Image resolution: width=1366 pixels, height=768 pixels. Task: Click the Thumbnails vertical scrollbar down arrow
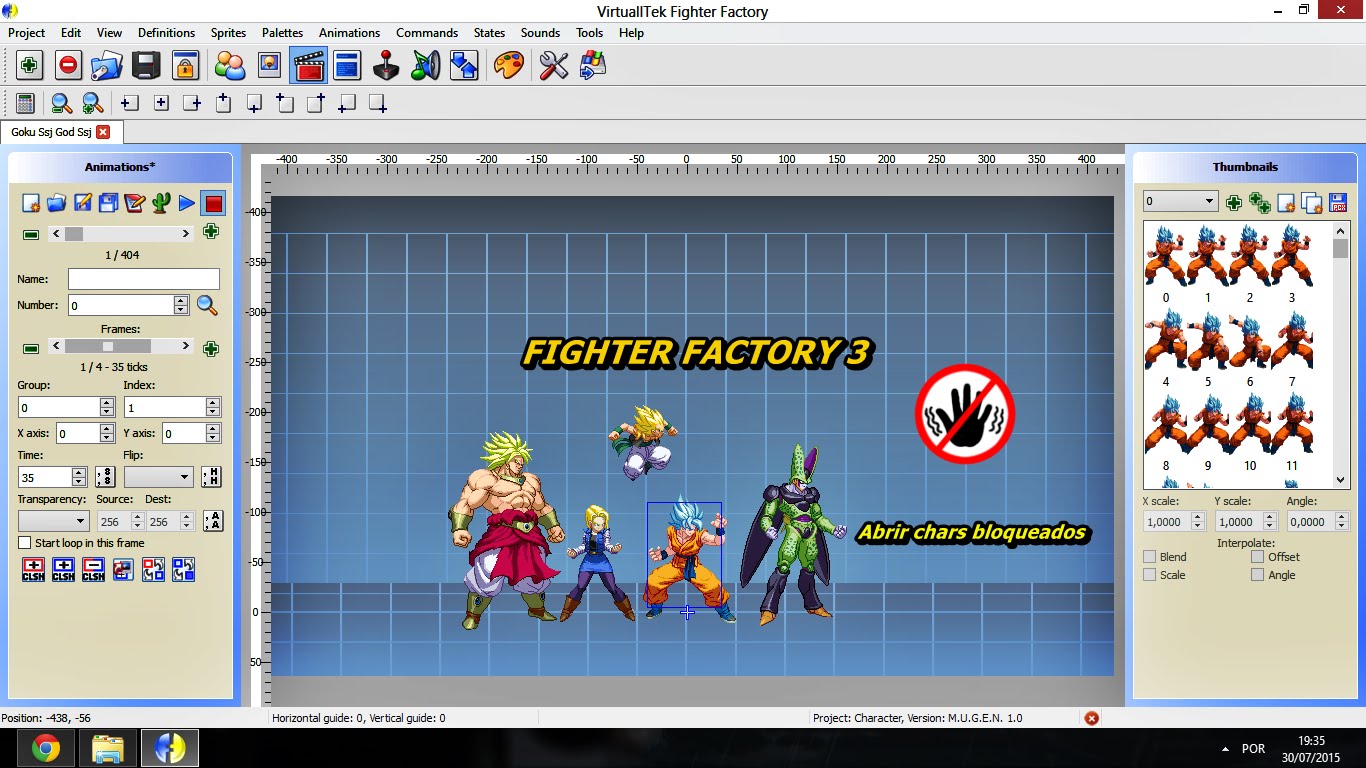1341,480
